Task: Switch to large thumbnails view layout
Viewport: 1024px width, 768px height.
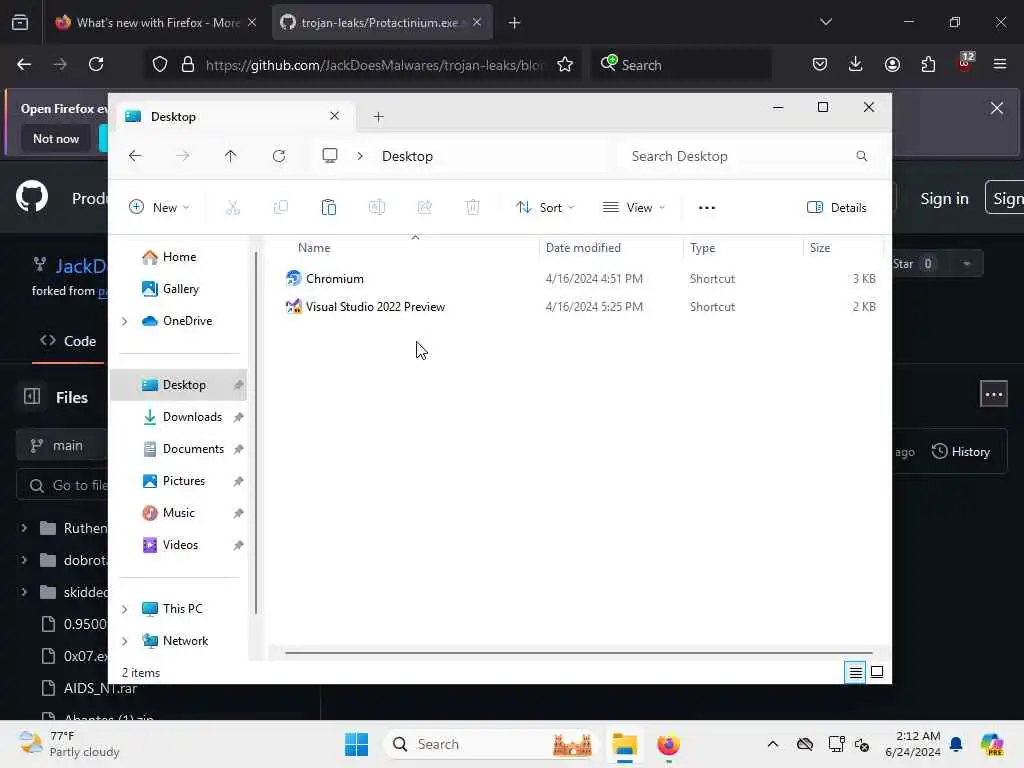Action: point(877,672)
